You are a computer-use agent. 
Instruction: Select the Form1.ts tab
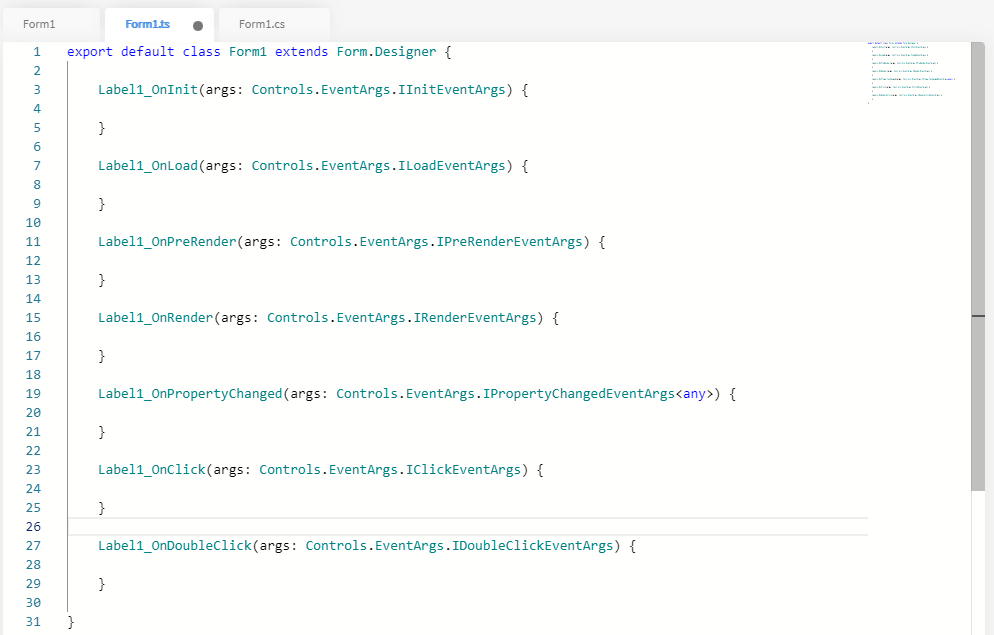[x=147, y=24]
